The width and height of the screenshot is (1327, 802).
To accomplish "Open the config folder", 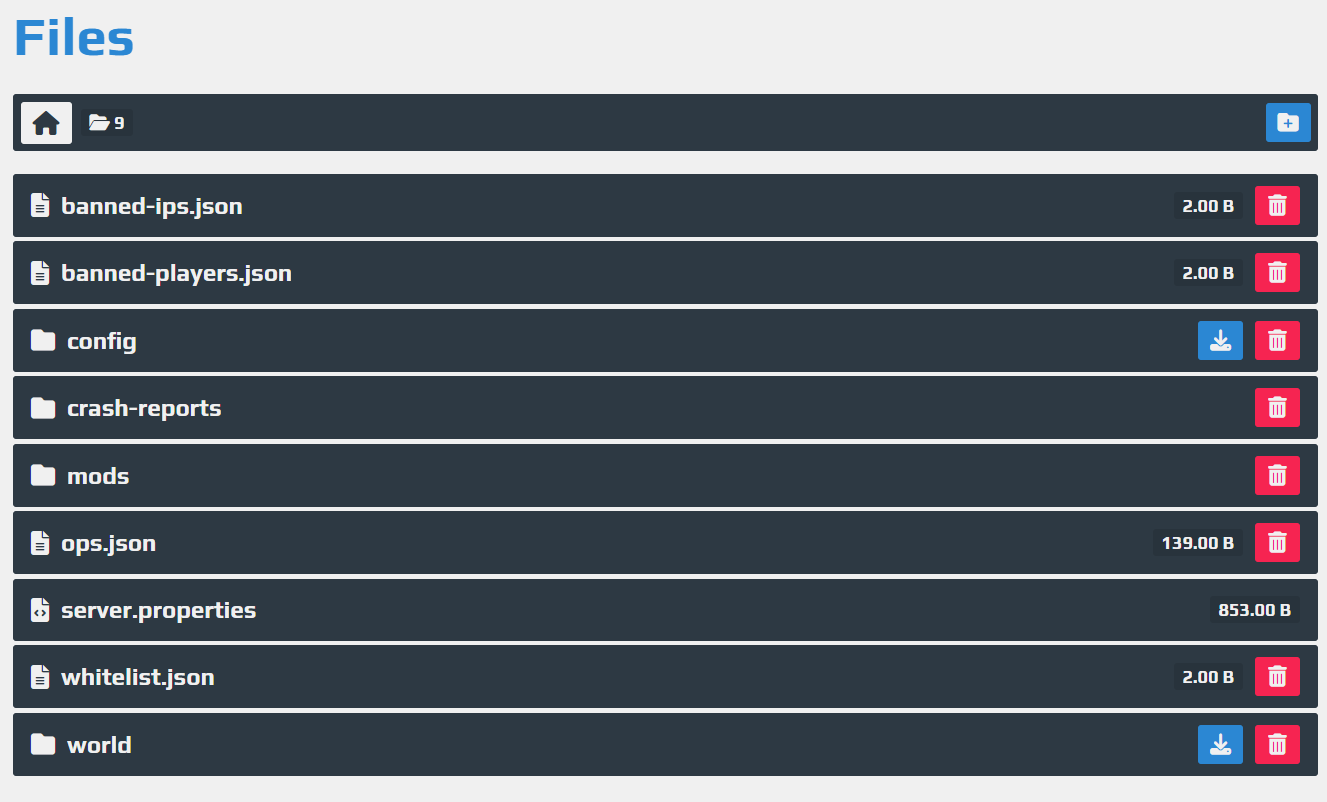I will [x=101, y=341].
